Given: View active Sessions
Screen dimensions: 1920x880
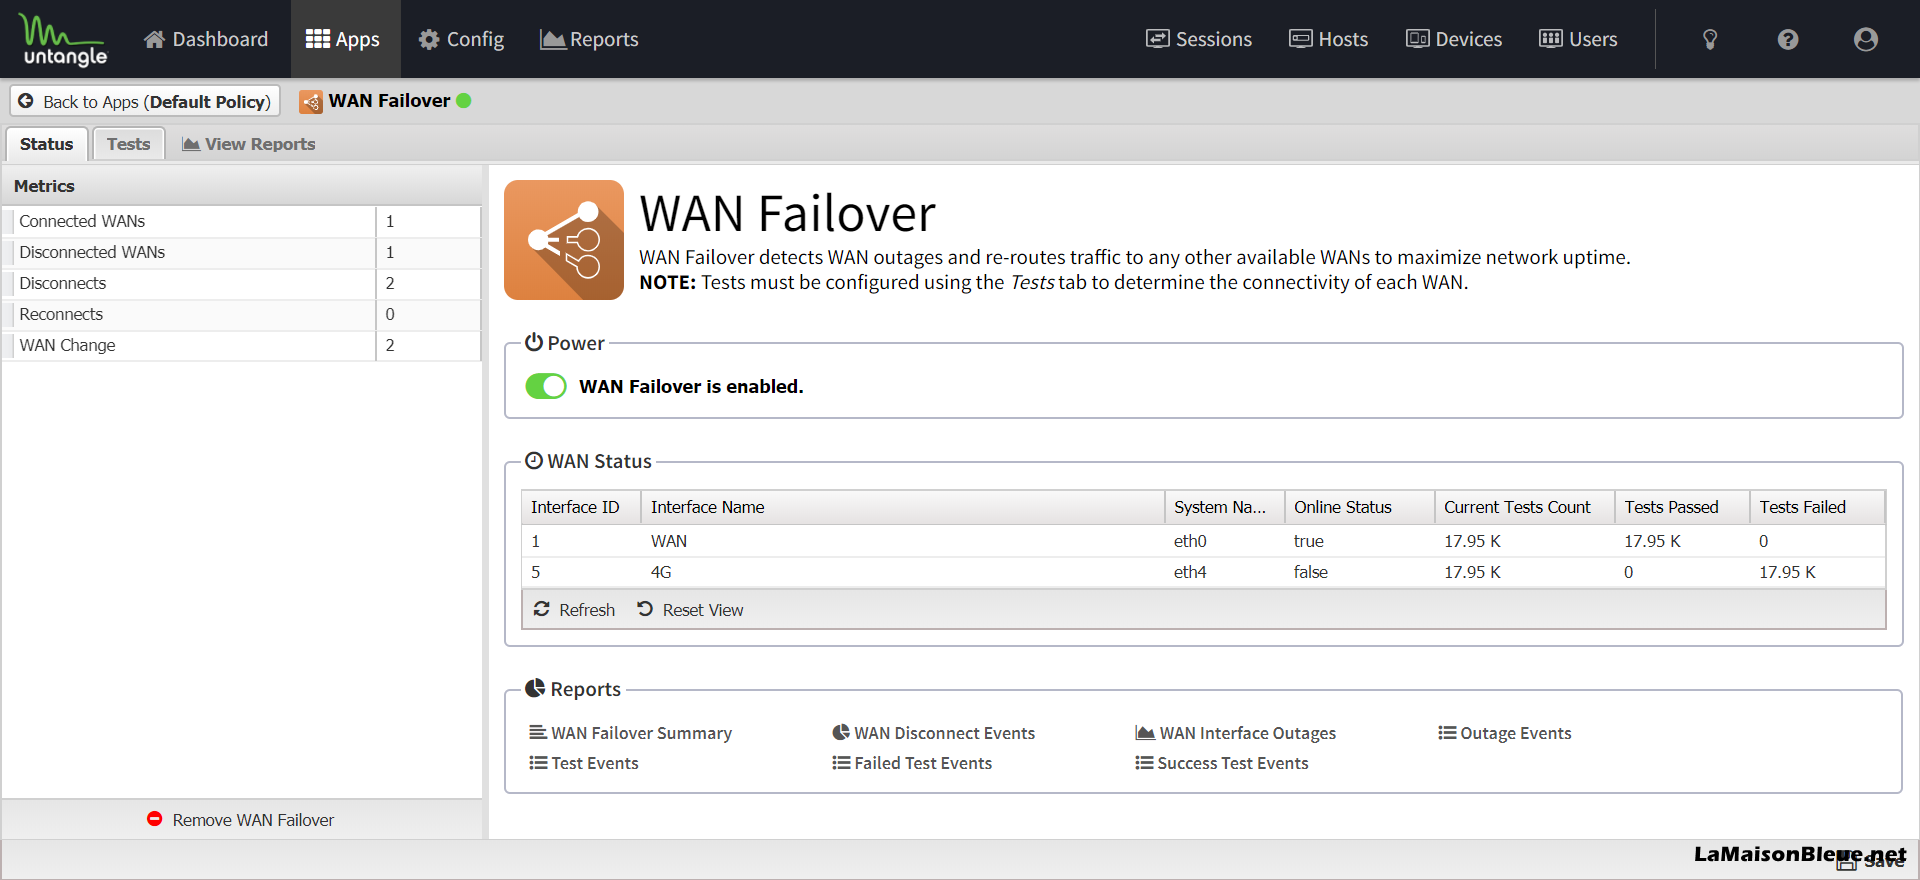Looking at the screenshot, I should pos(1199,39).
